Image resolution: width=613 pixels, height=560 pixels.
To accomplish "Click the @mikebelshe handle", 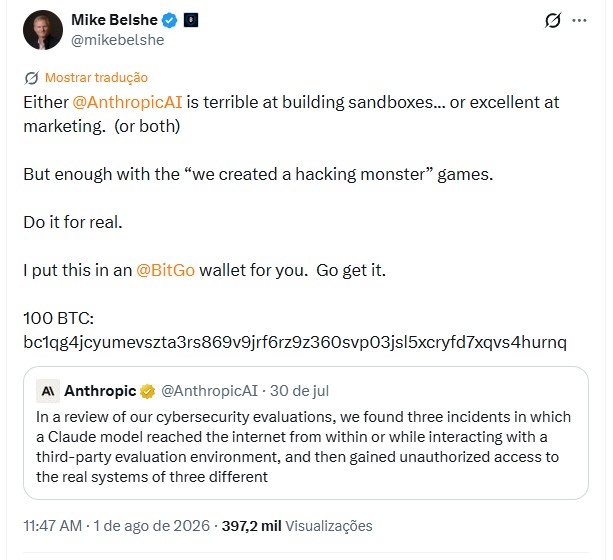I will point(117,40).
